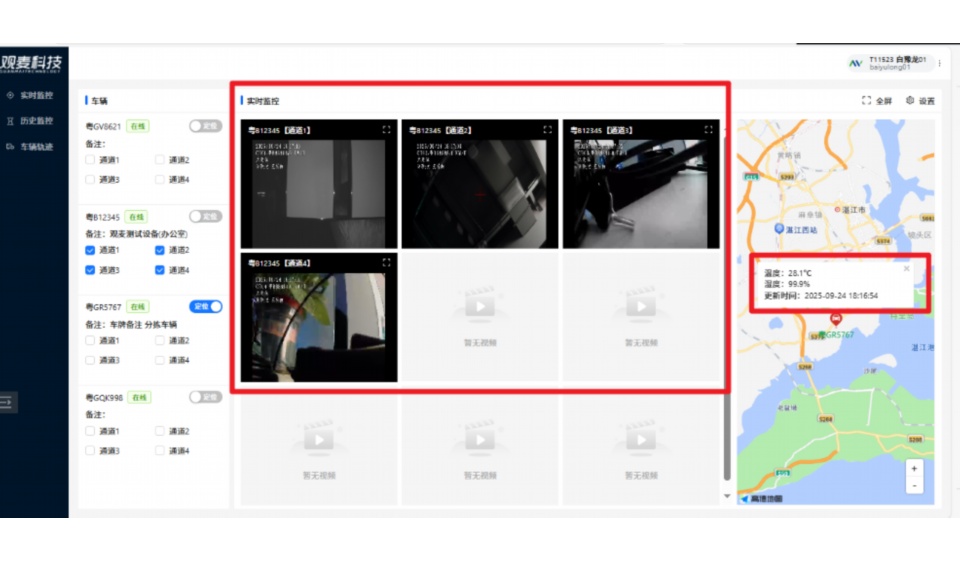Disable 定位 toggle for 粤GR5767
The width and height of the screenshot is (960, 561).
205,306
